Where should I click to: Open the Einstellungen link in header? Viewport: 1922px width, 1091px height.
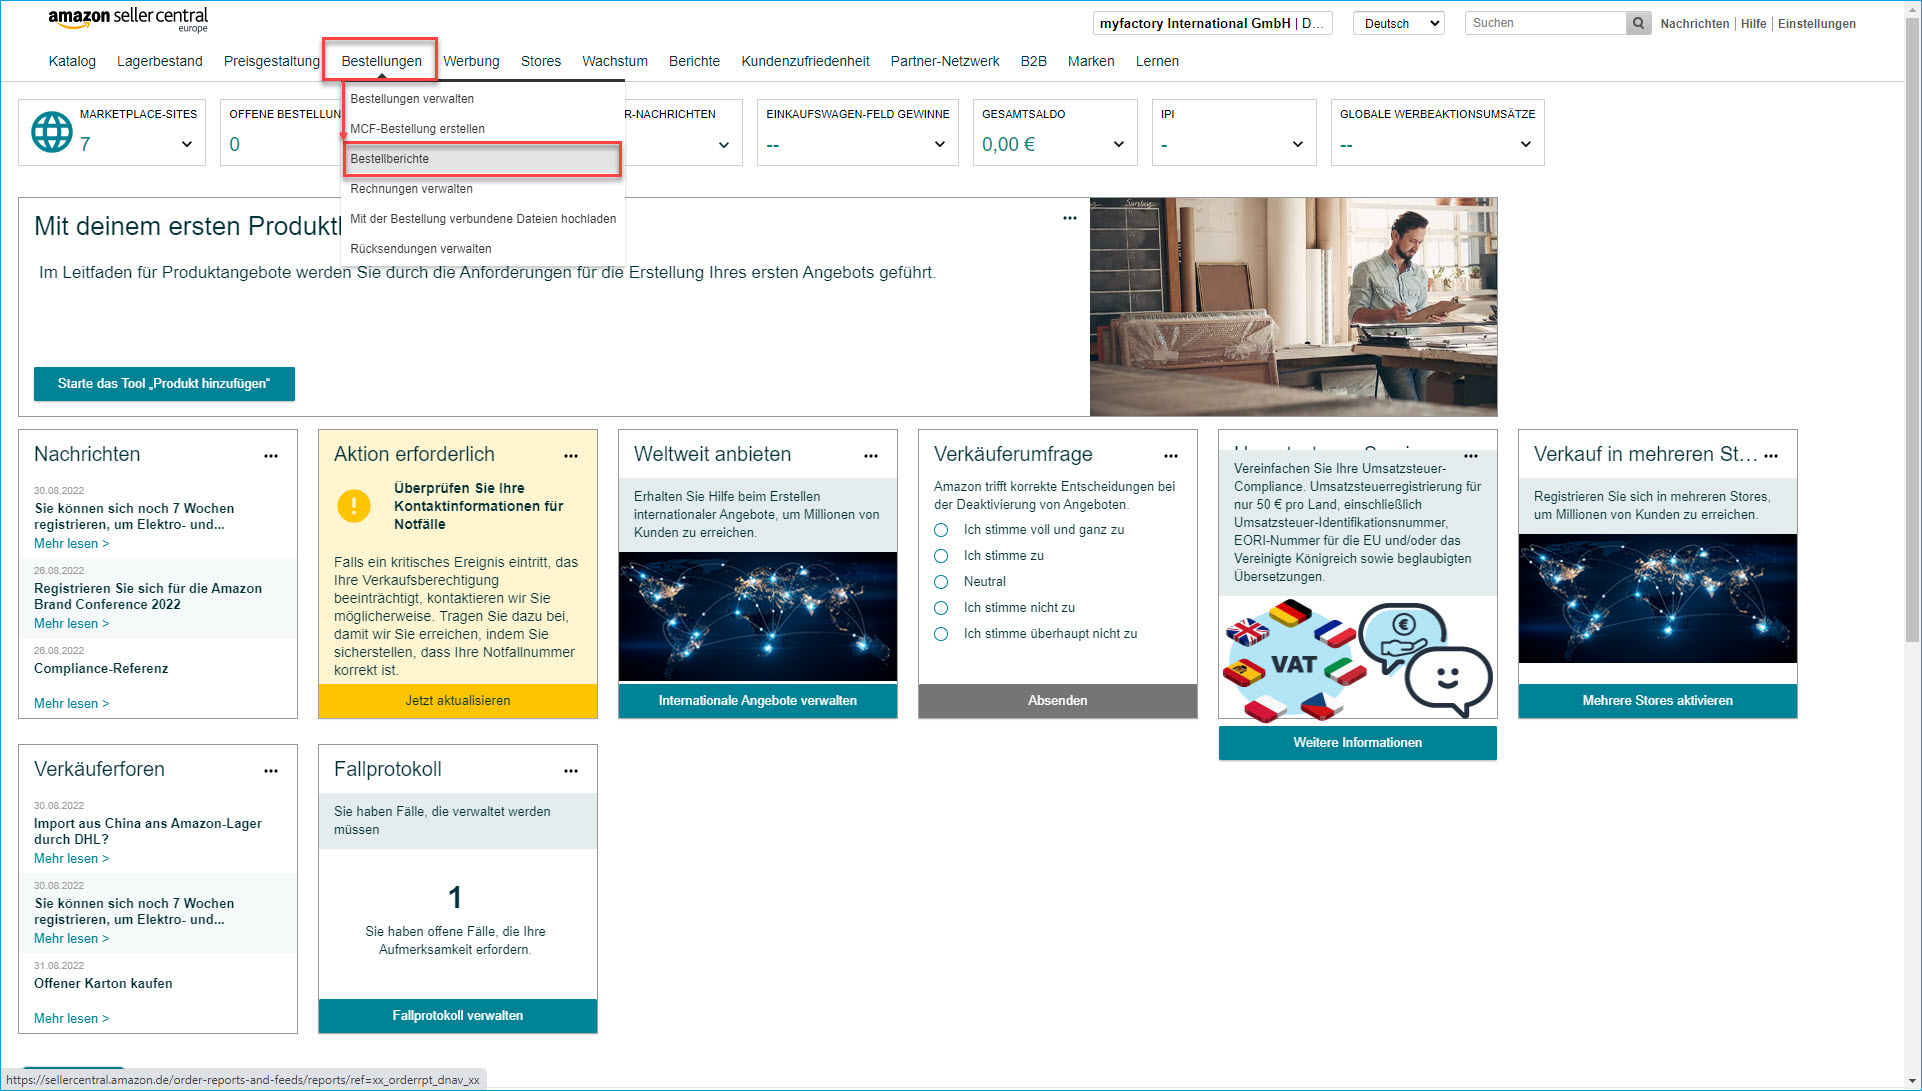coord(1816,24)
